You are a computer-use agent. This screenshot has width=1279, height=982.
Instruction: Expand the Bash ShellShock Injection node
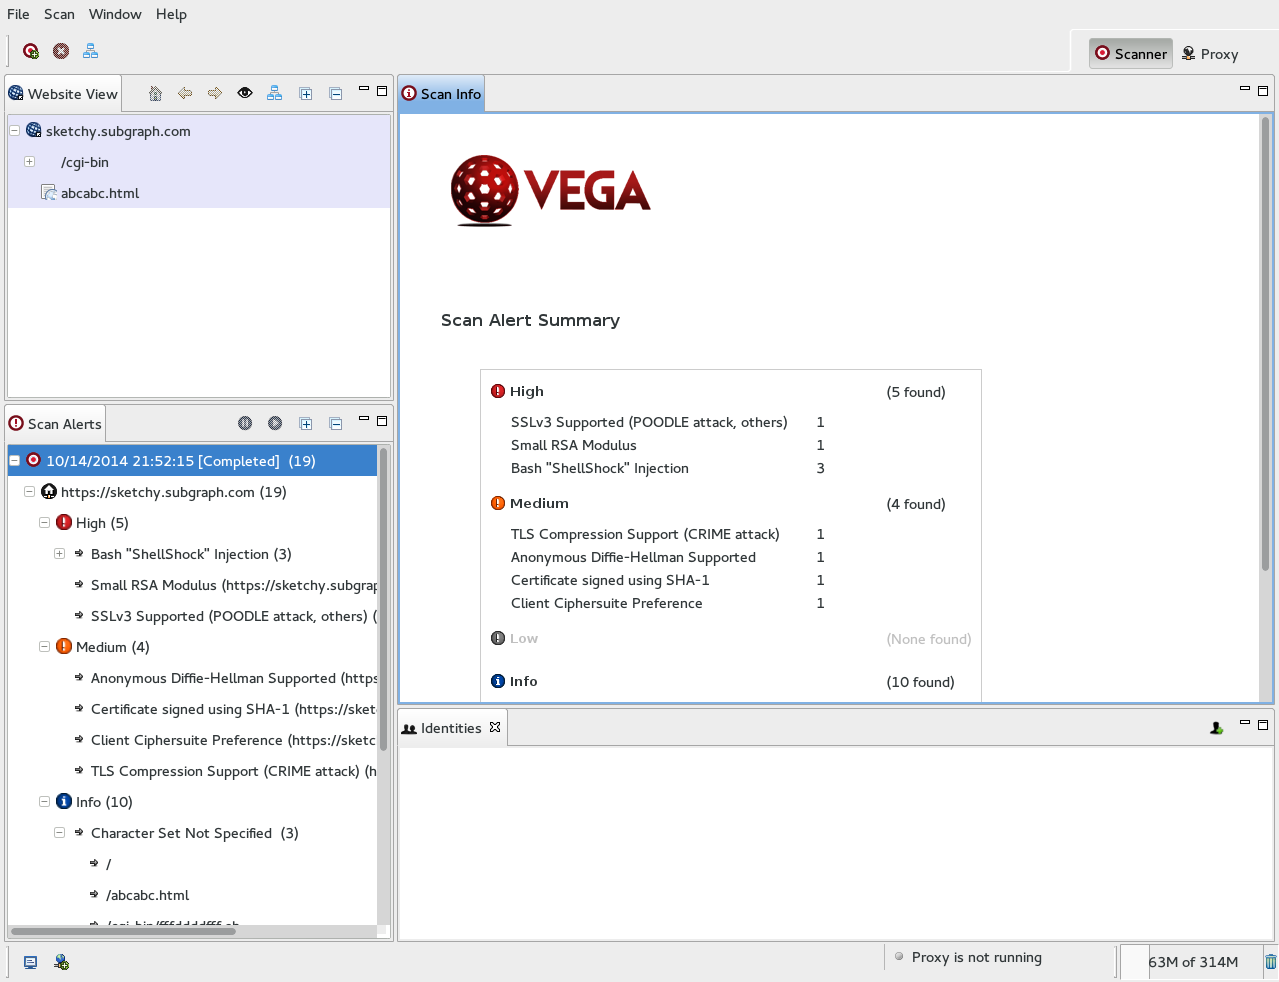tap(59, 553)
